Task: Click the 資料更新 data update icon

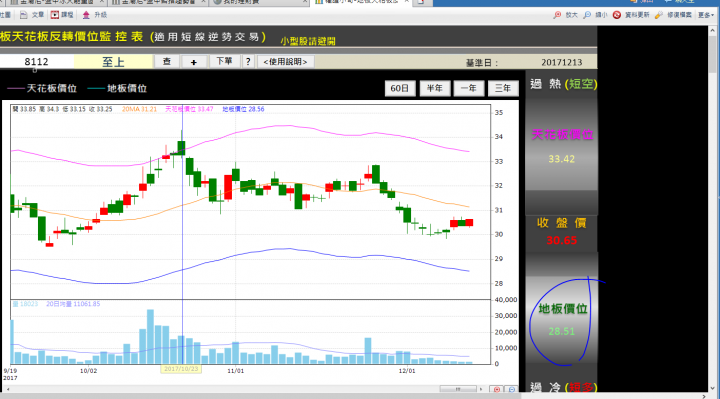Action: click(617, 15)
